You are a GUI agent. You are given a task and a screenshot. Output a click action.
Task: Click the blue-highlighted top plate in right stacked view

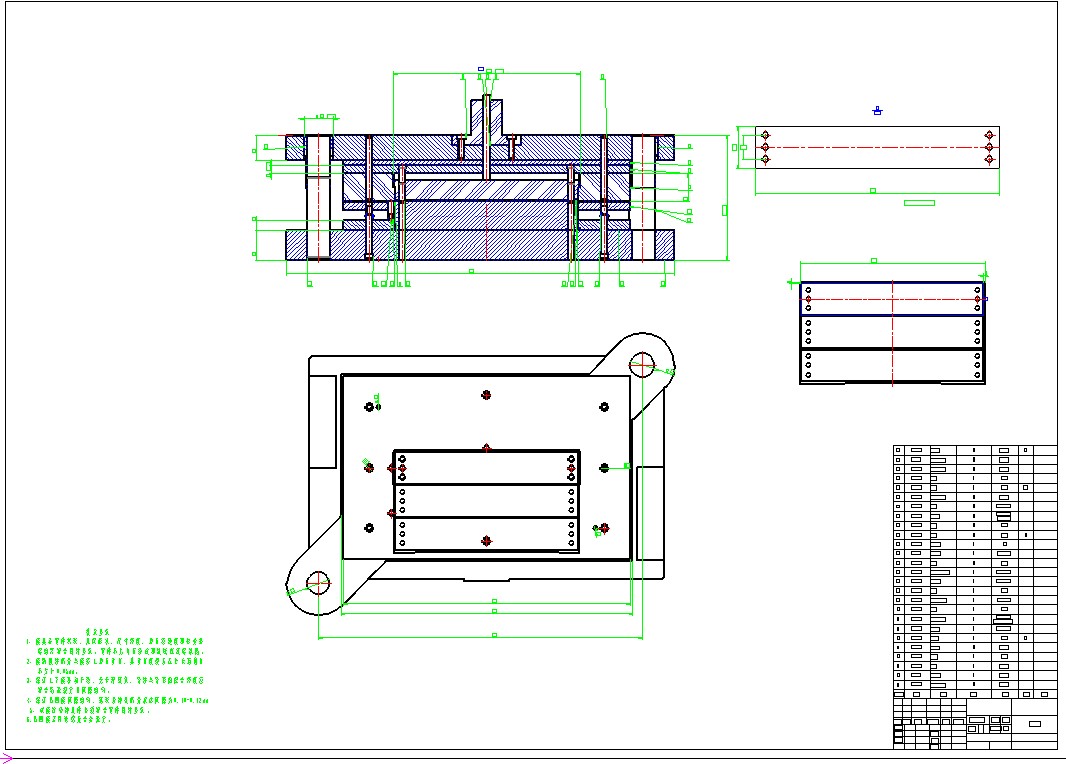pos(892,299)
